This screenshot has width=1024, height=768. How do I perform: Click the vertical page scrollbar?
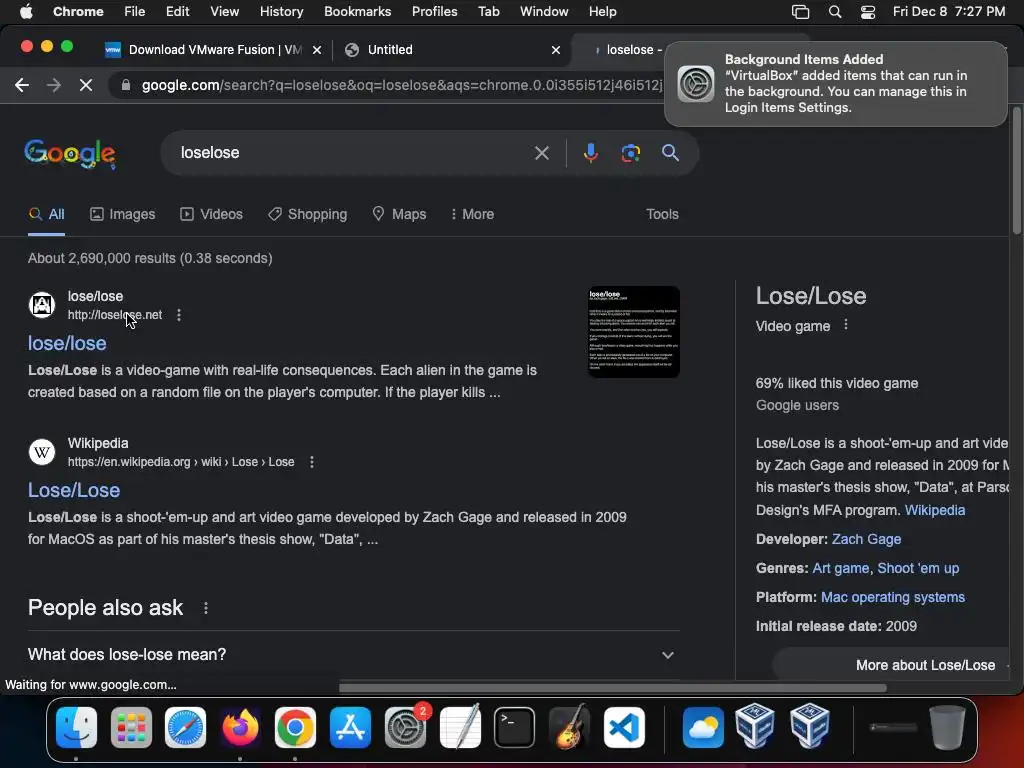[1016, 170]
